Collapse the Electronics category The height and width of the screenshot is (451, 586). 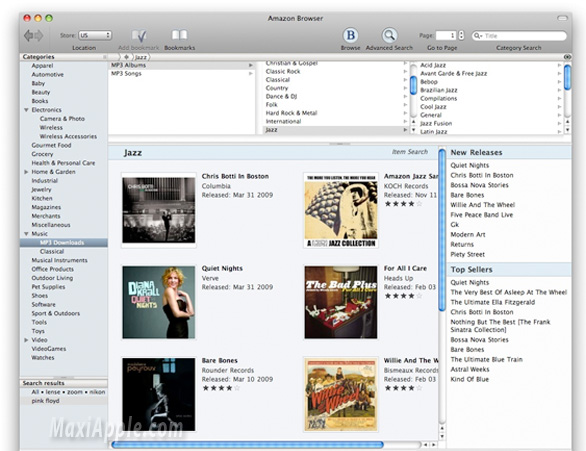26,110
